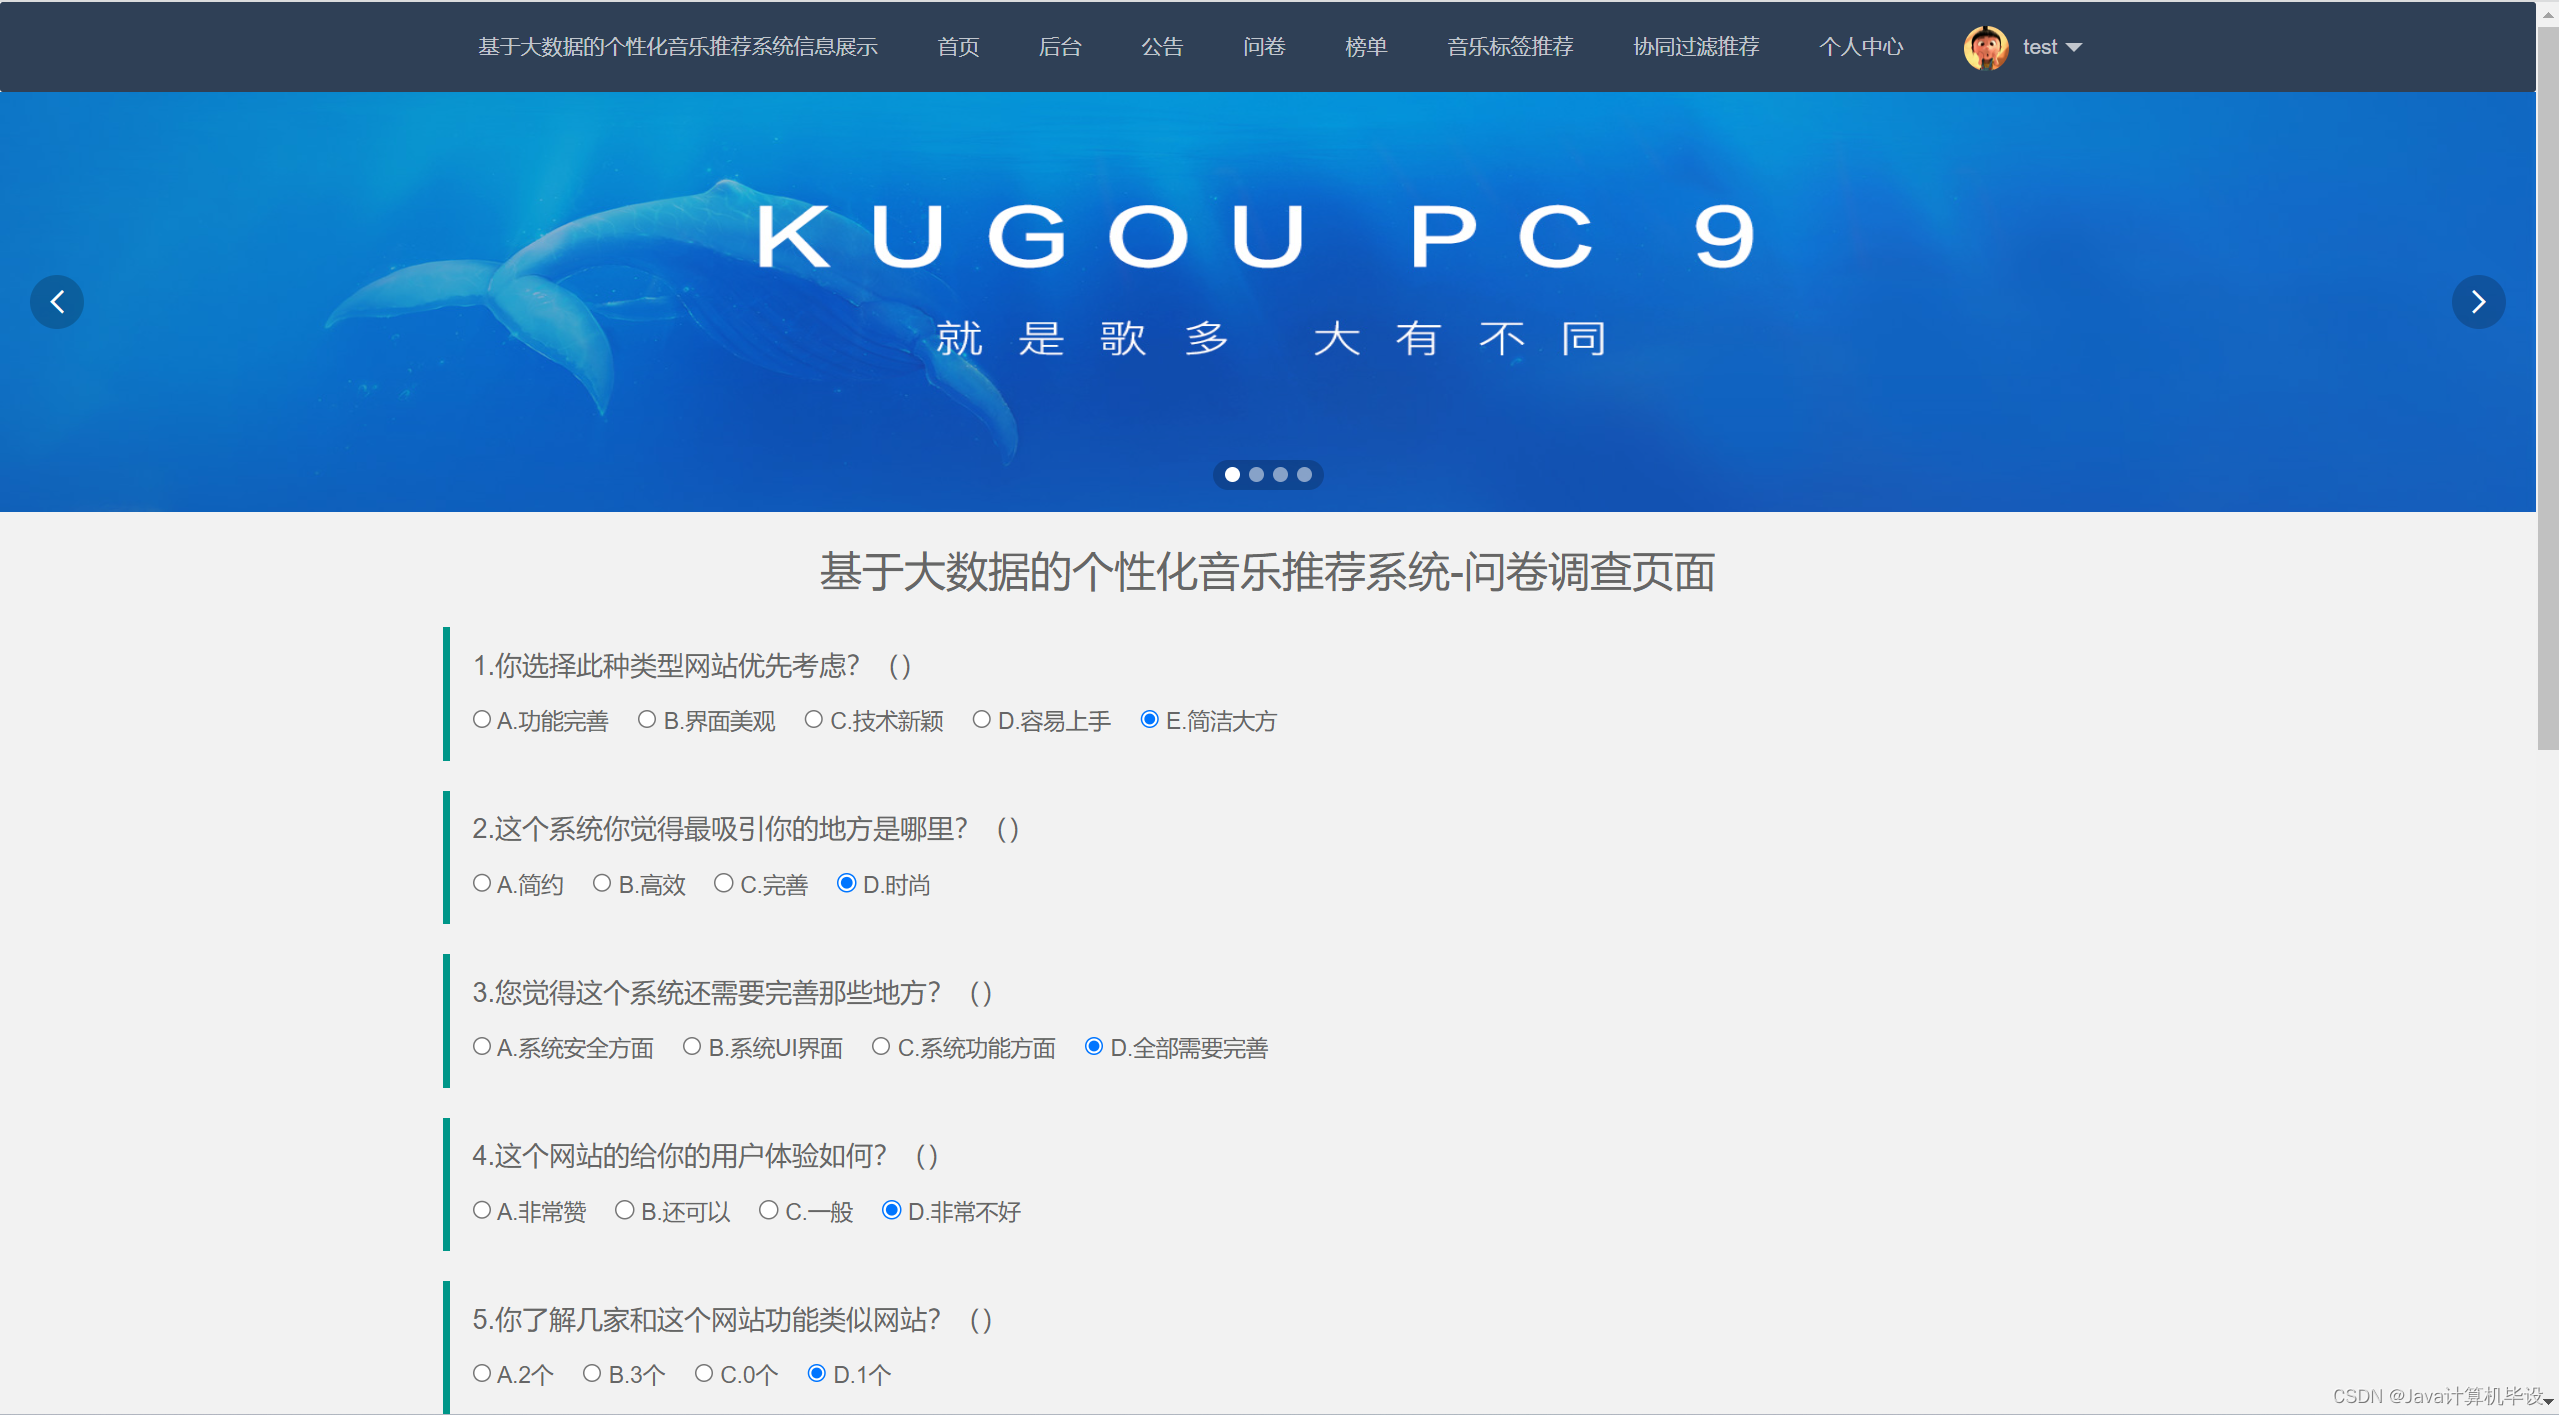
Task: Select the fourth carousel indicator dot
Action: point(1304,475)
